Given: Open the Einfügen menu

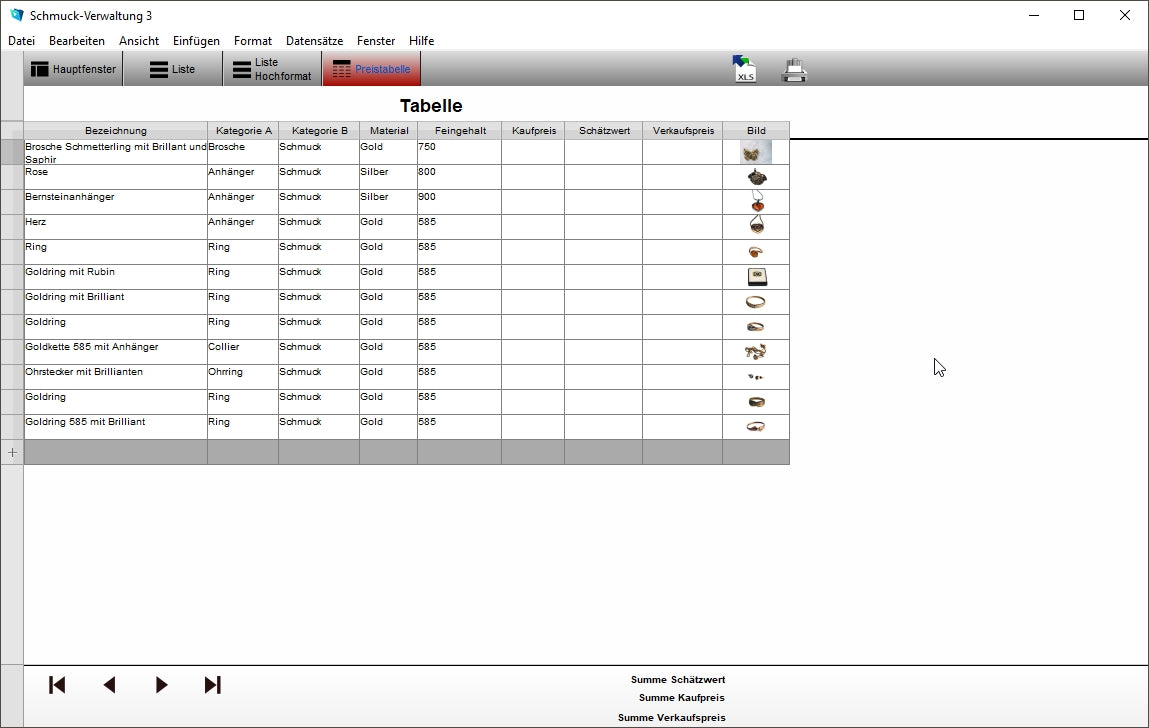Looking at the screenshot, I should (x=196, y=41).
